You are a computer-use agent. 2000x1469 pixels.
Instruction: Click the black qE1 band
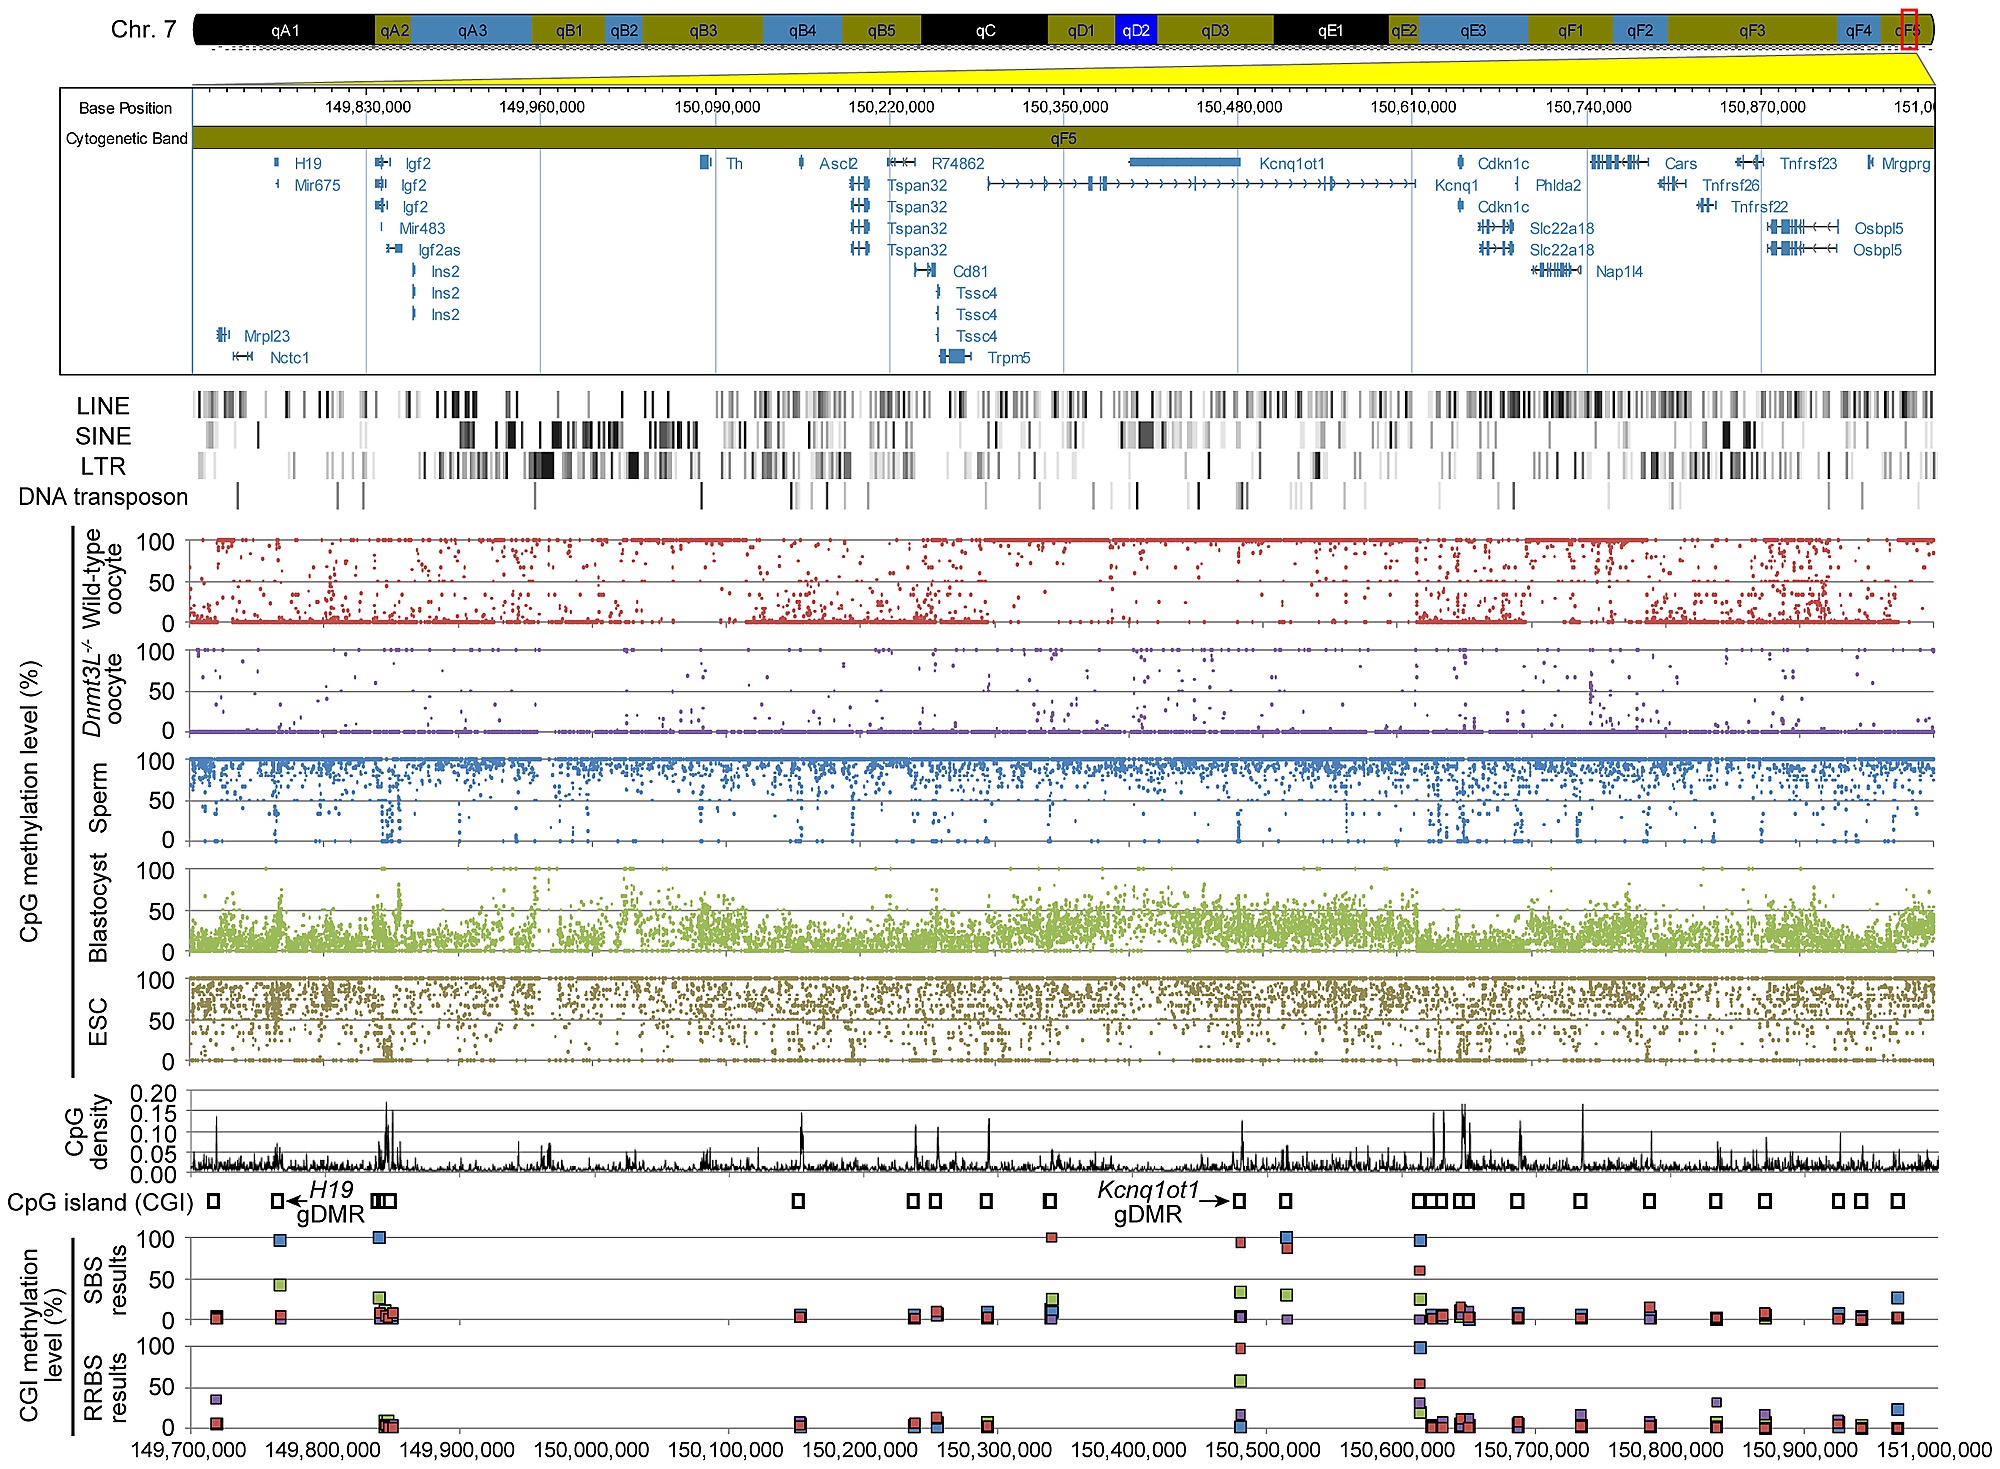click(x=1331, y=30)
